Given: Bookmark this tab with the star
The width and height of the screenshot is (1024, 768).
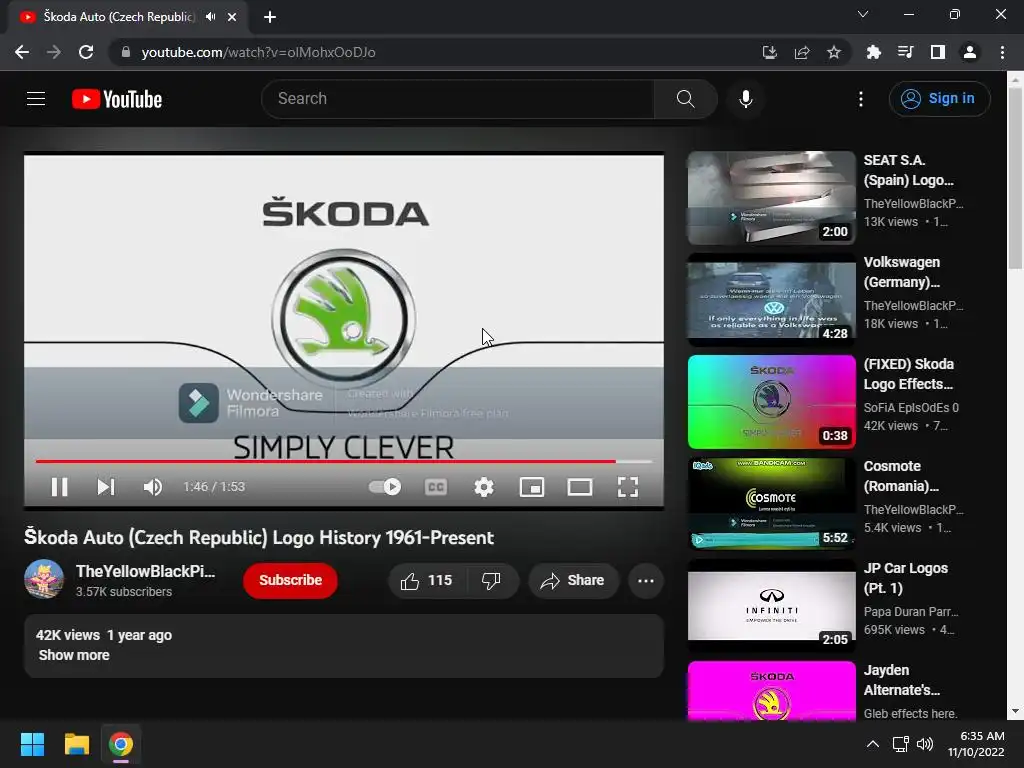Looking at the screenshot, I should 834,52.
